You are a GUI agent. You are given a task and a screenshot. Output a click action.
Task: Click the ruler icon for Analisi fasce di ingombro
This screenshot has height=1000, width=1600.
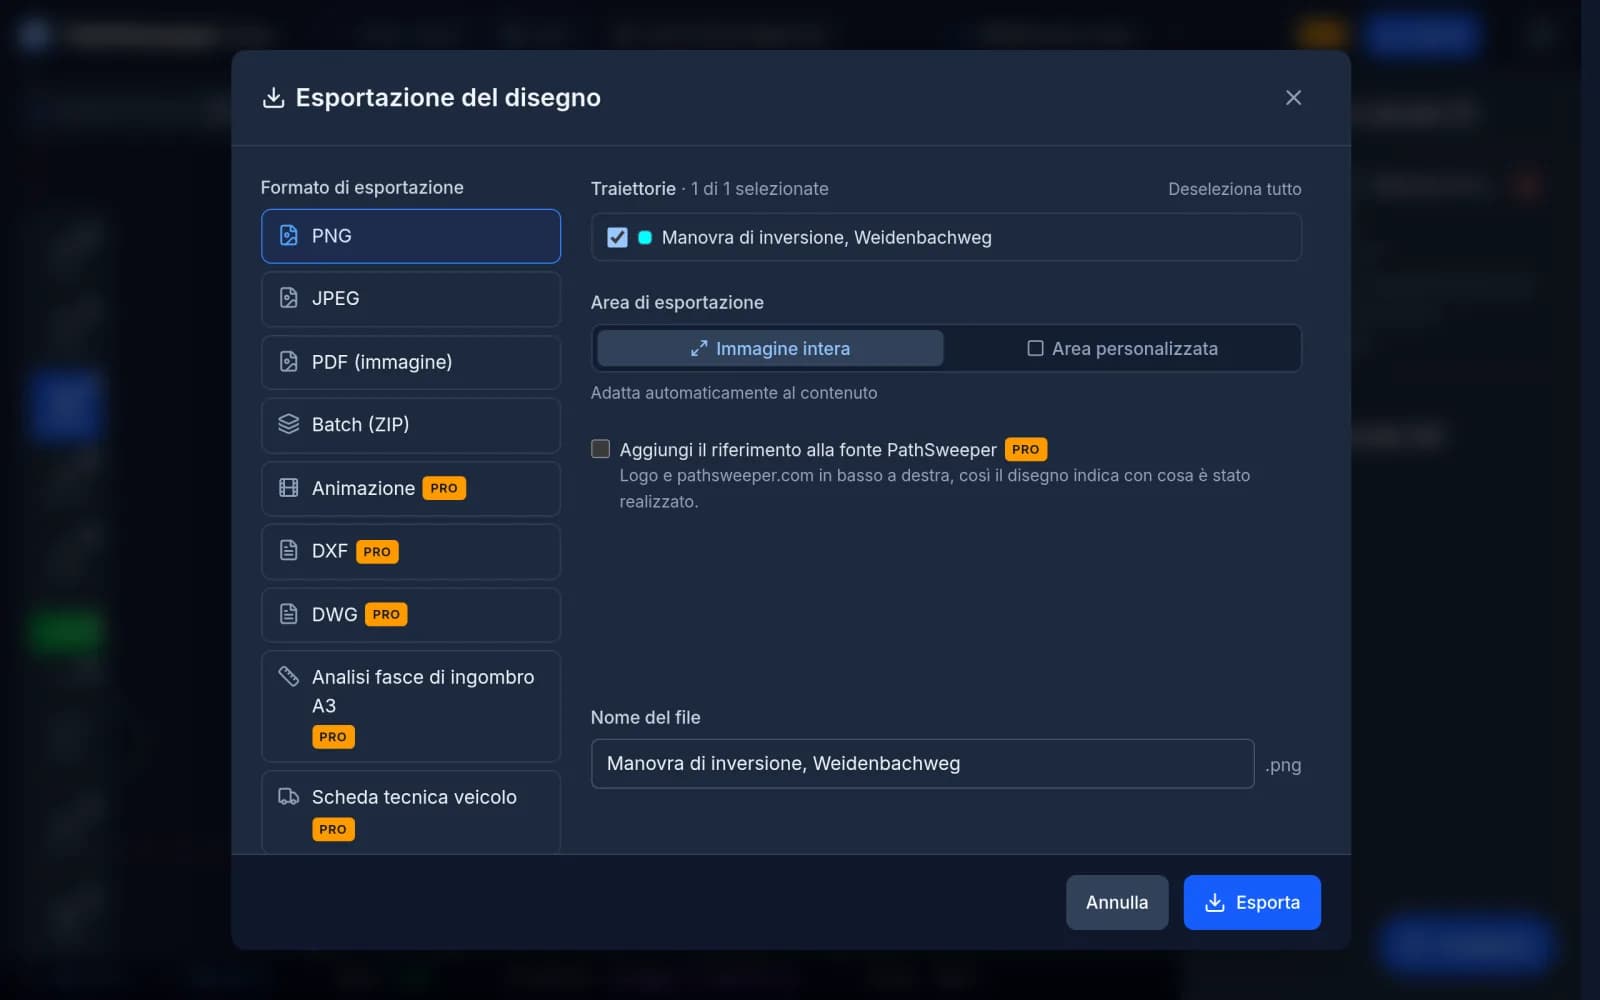click(x=289, y=677)
